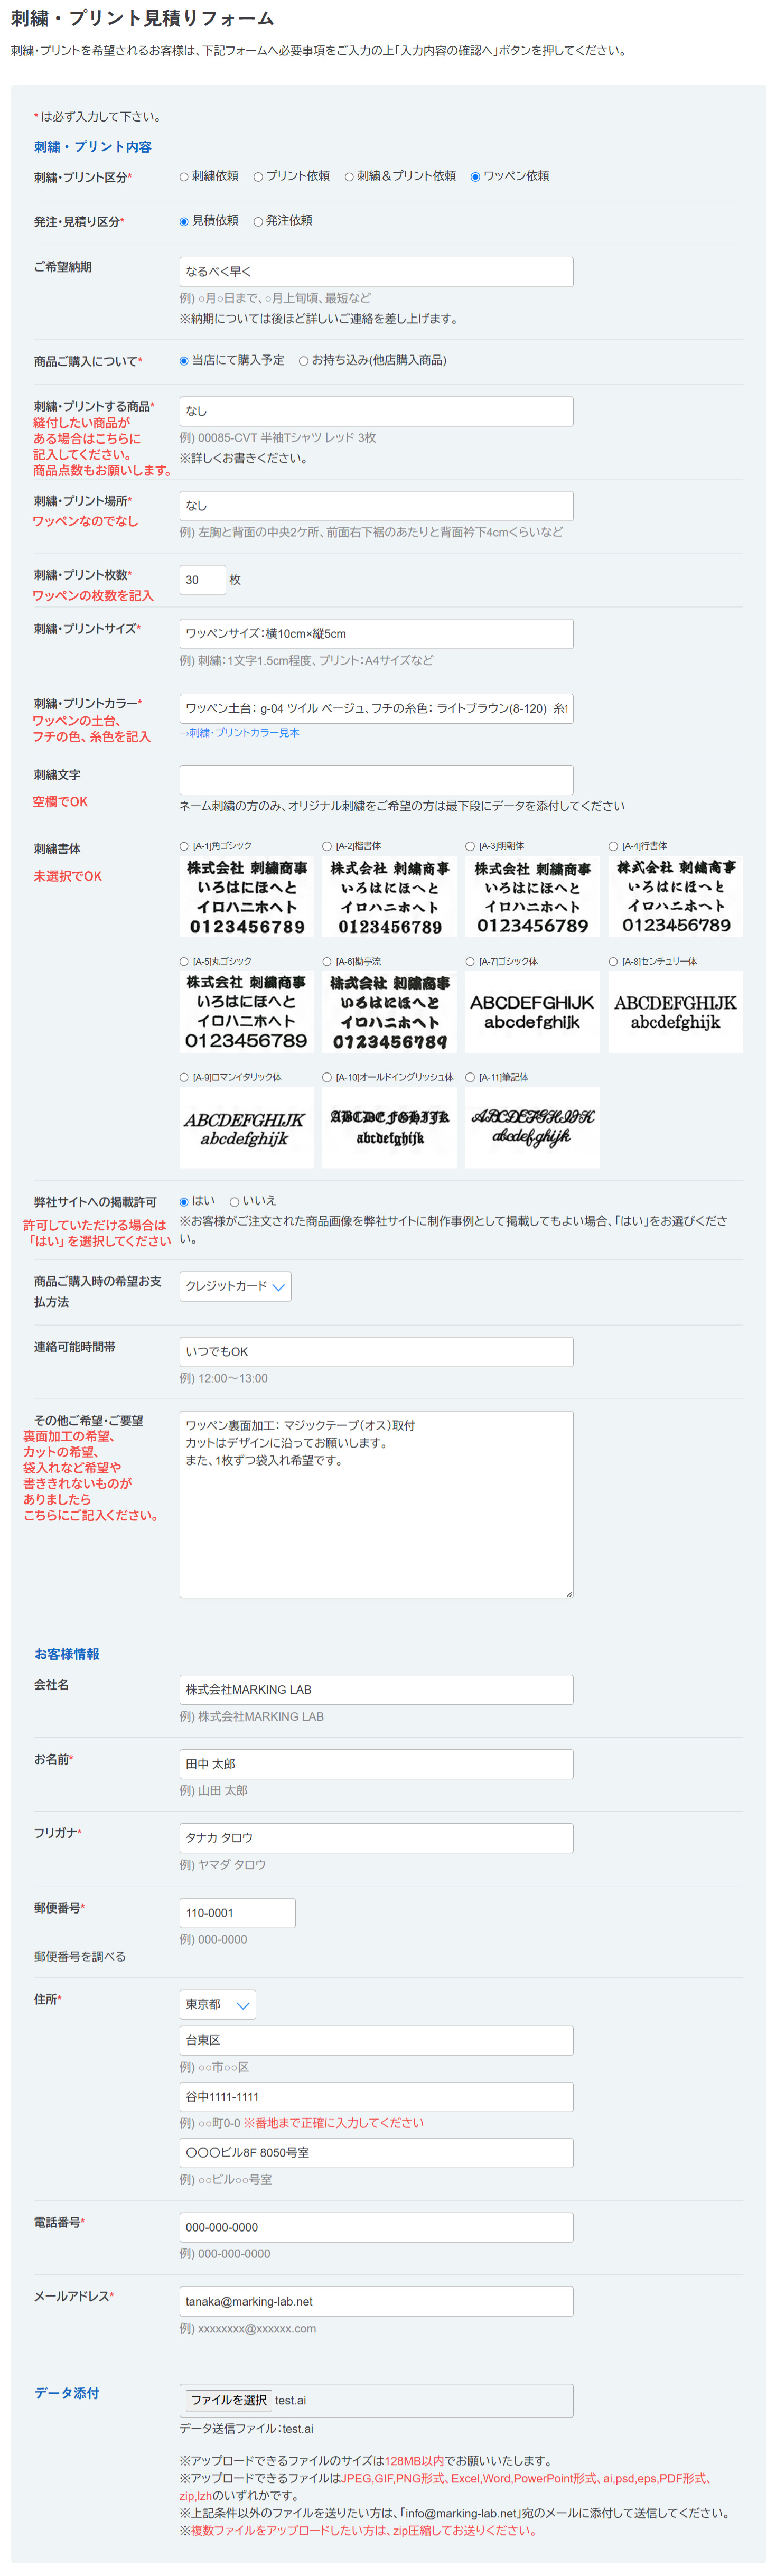The image size is (776, 2576).
Task: Click the resize grip of the ご要望 textarea
Action: click(569, 1594)
